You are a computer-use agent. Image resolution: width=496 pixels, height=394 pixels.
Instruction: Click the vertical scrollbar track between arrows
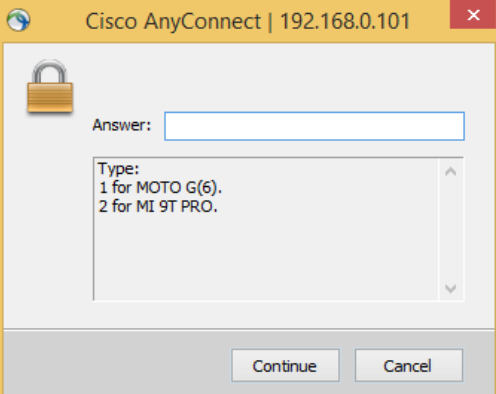click(x=451, y=230)
